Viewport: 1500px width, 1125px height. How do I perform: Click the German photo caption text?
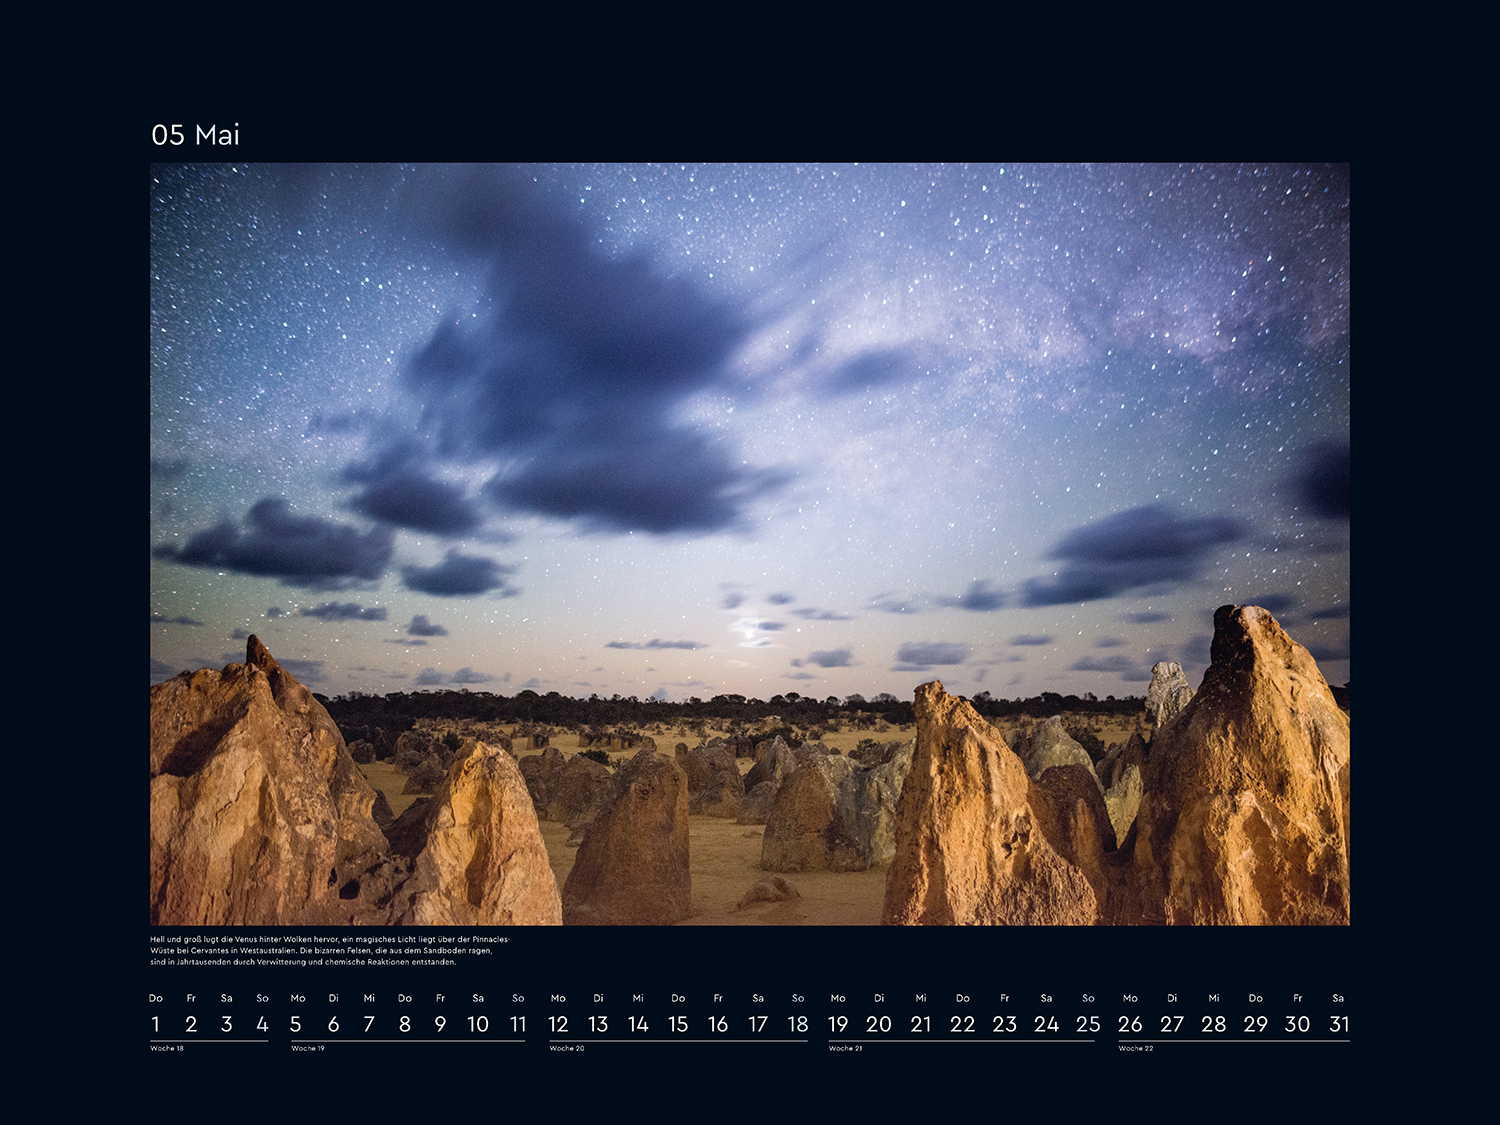coord(329,951)
